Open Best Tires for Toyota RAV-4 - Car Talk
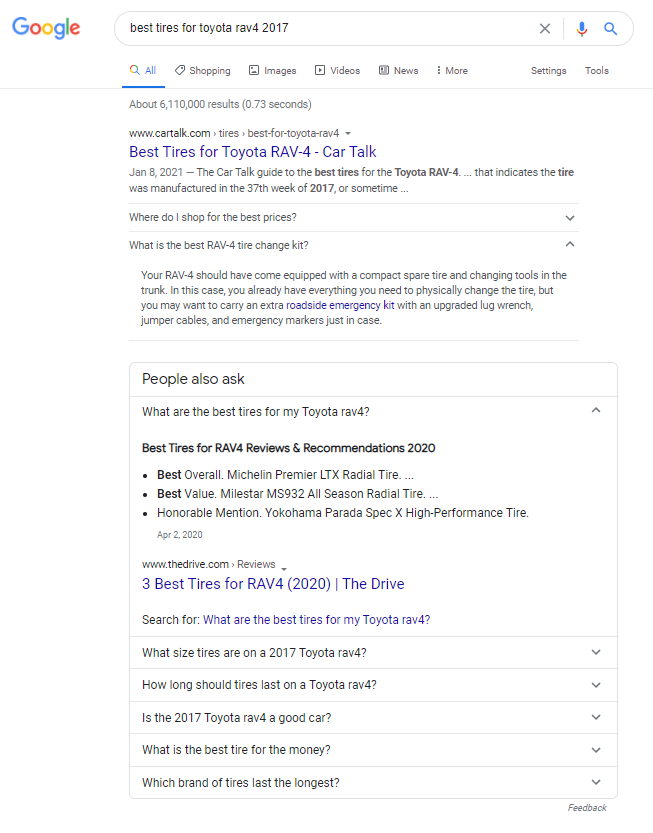The width and height of the screenshot is (653, 833). 252,152
